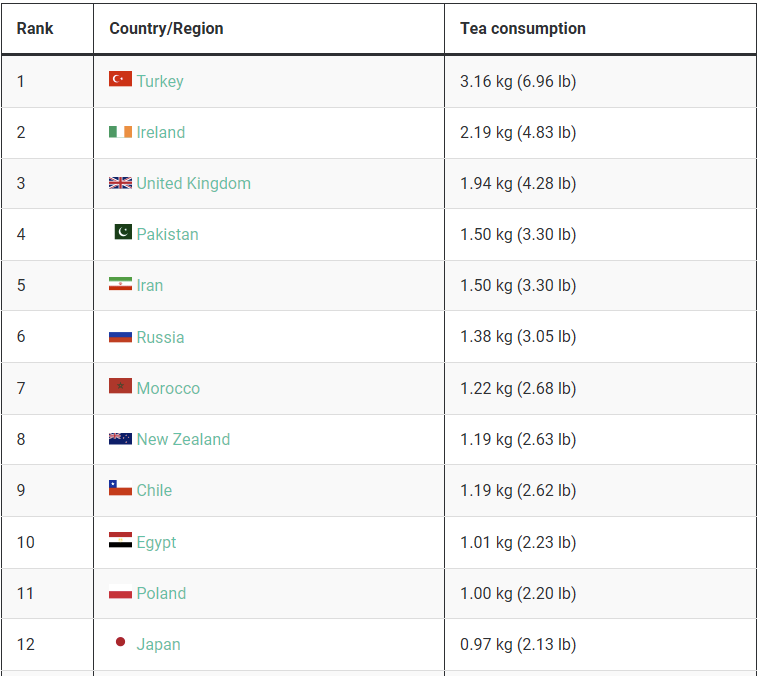Click the Ireland flag icon
The height and width of the screenshot is (676, 758).
tap(120, 131)
